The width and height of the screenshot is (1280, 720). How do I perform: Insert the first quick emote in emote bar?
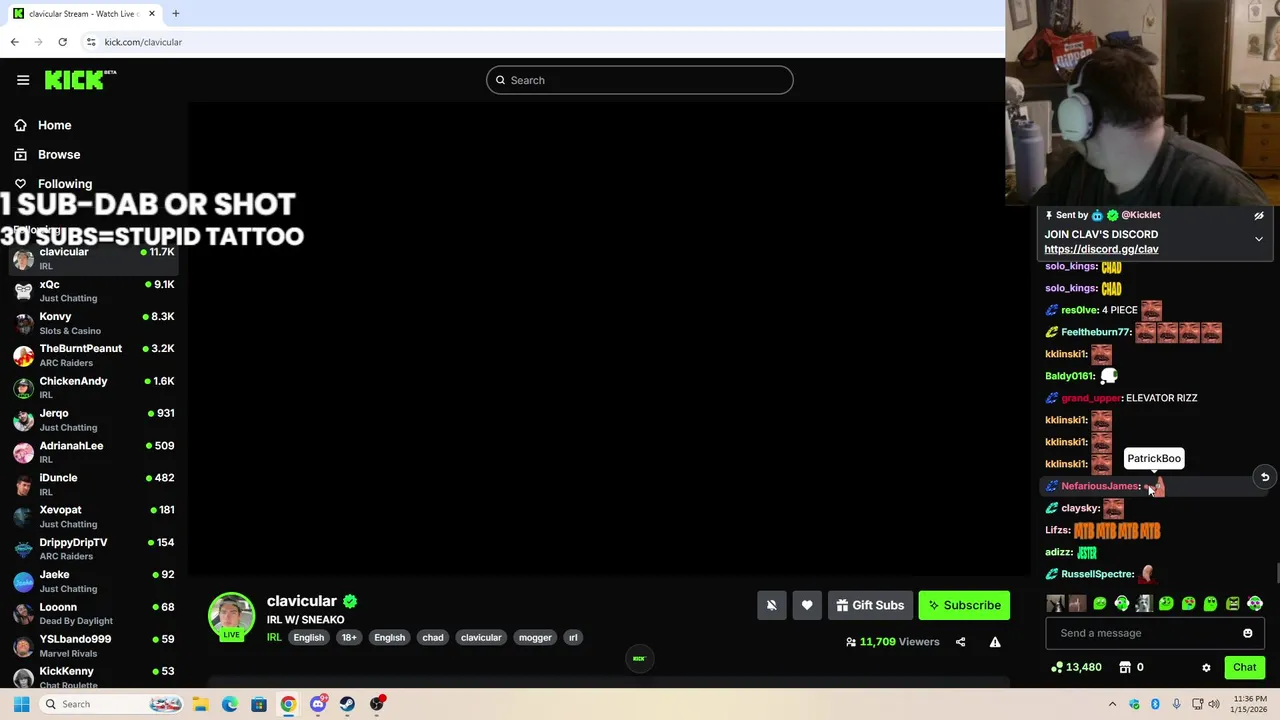(1056, 603)
